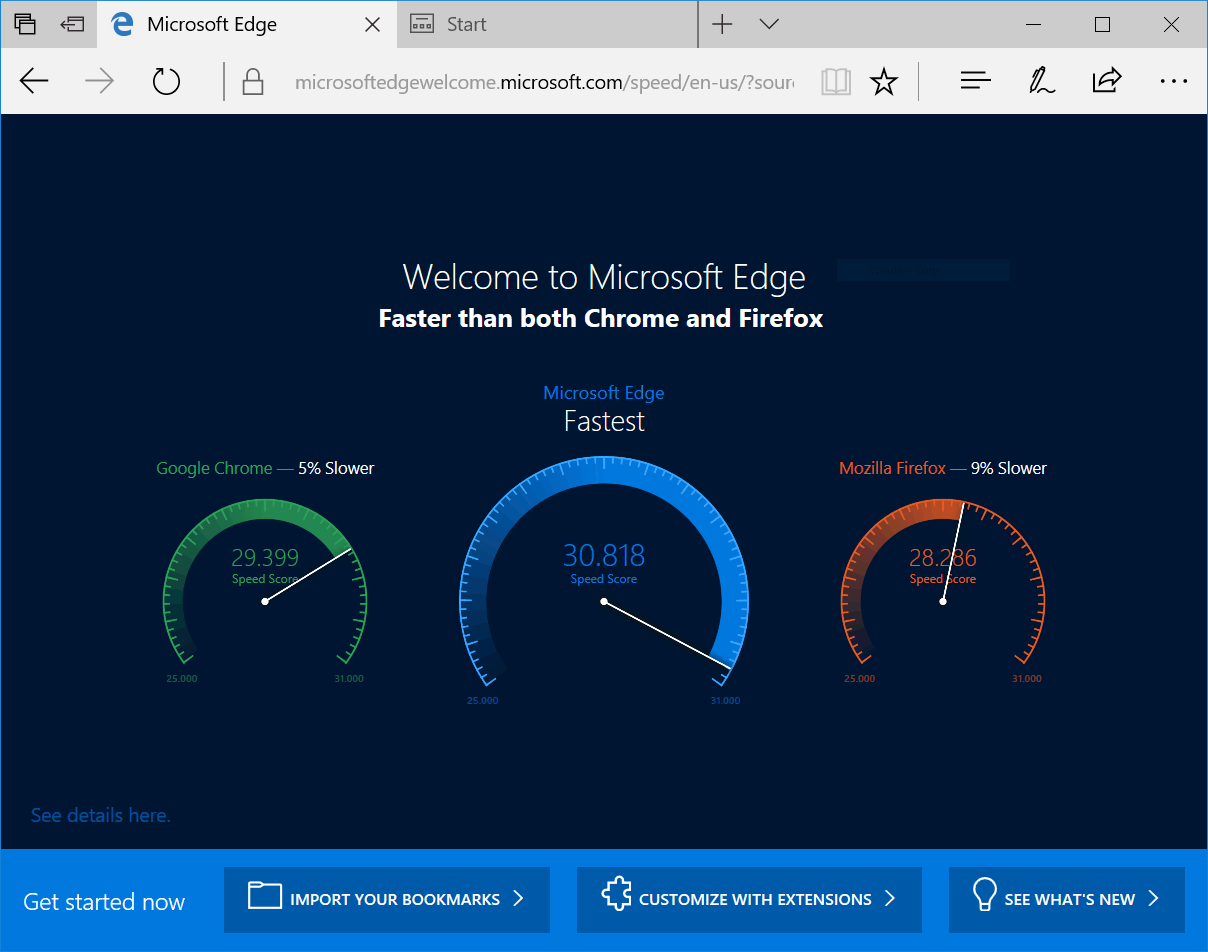Show tab previews chevron
The image size is (1208, 952).
pyautogui.click(x=769, y=24)
